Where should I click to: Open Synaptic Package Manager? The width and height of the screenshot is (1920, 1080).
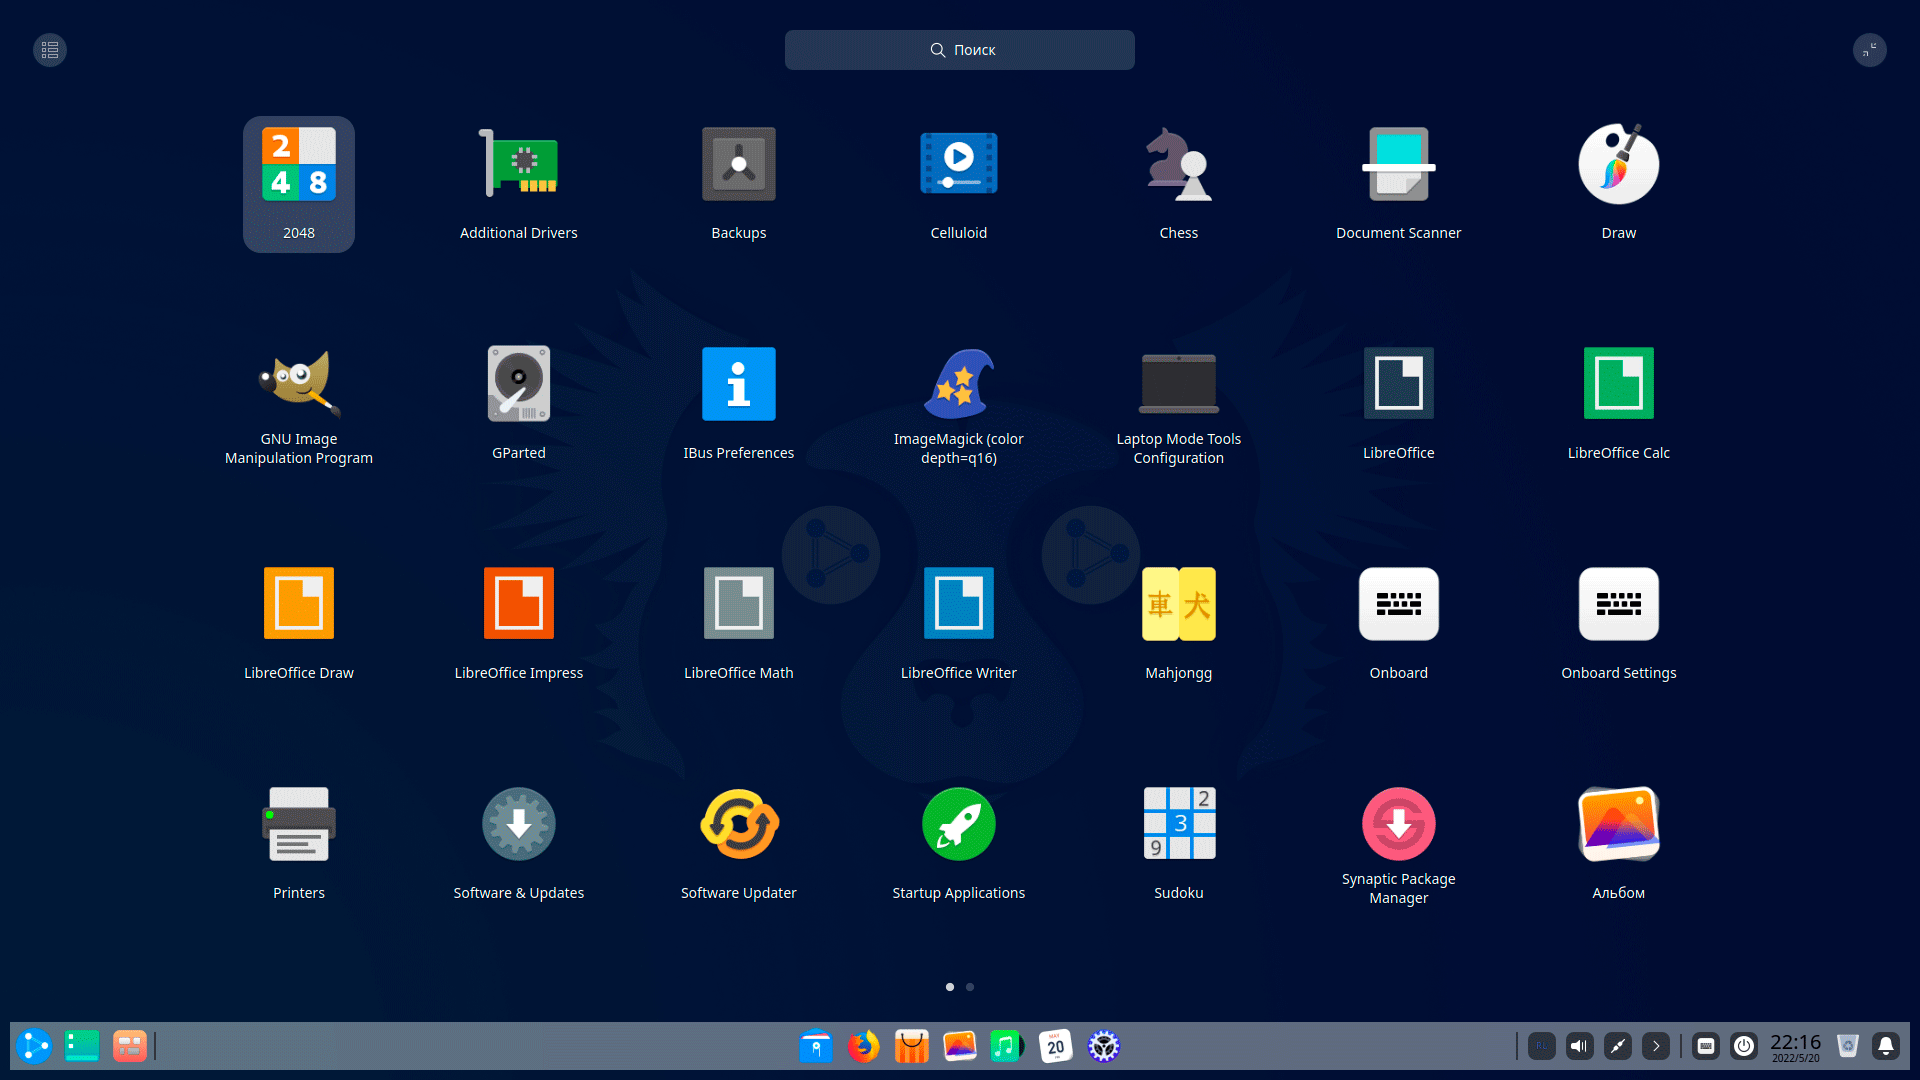1398,824
